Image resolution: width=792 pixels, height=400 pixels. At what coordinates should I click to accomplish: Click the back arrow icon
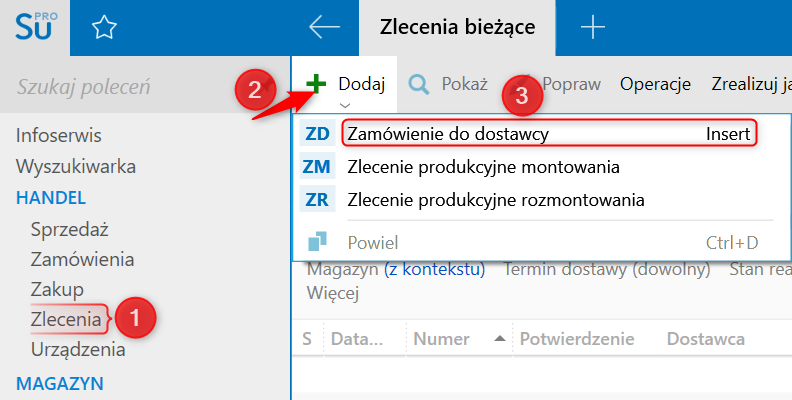(x=324, y=28)
